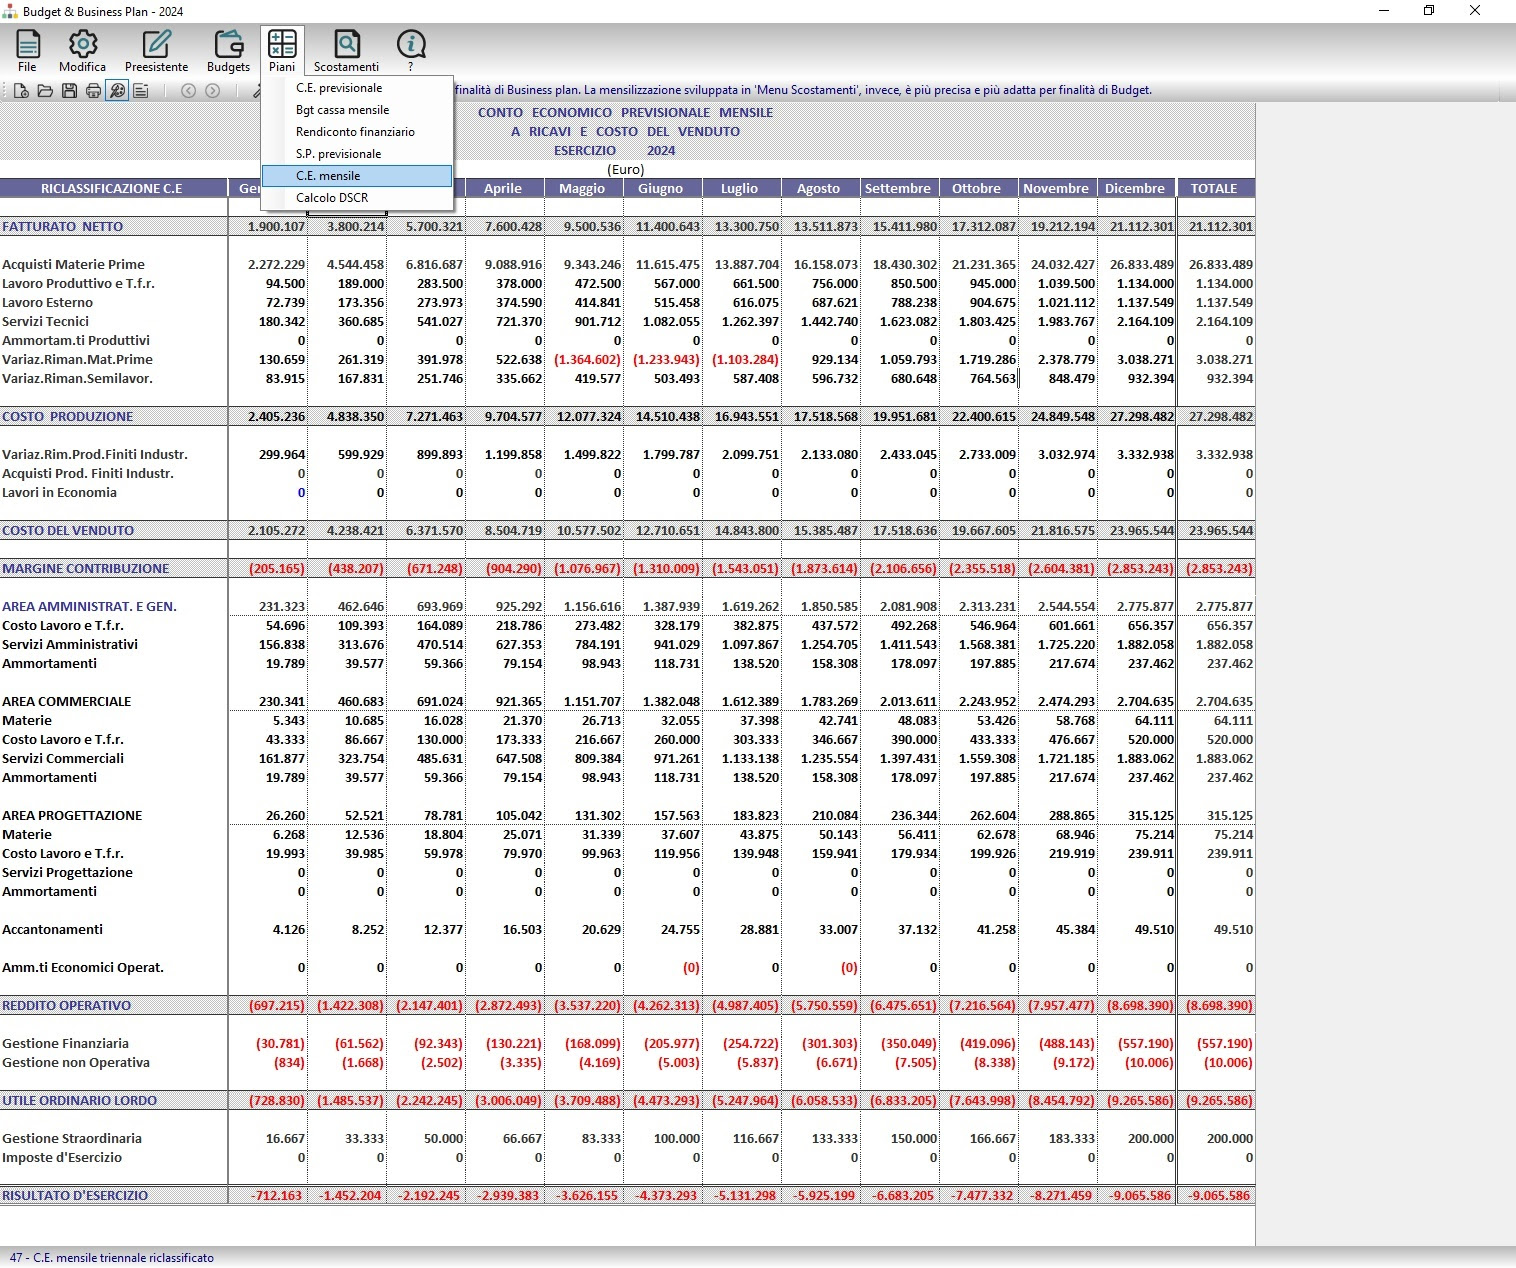
Task: Click the Servizi Progettazione row label
Action: pos(67,873)
